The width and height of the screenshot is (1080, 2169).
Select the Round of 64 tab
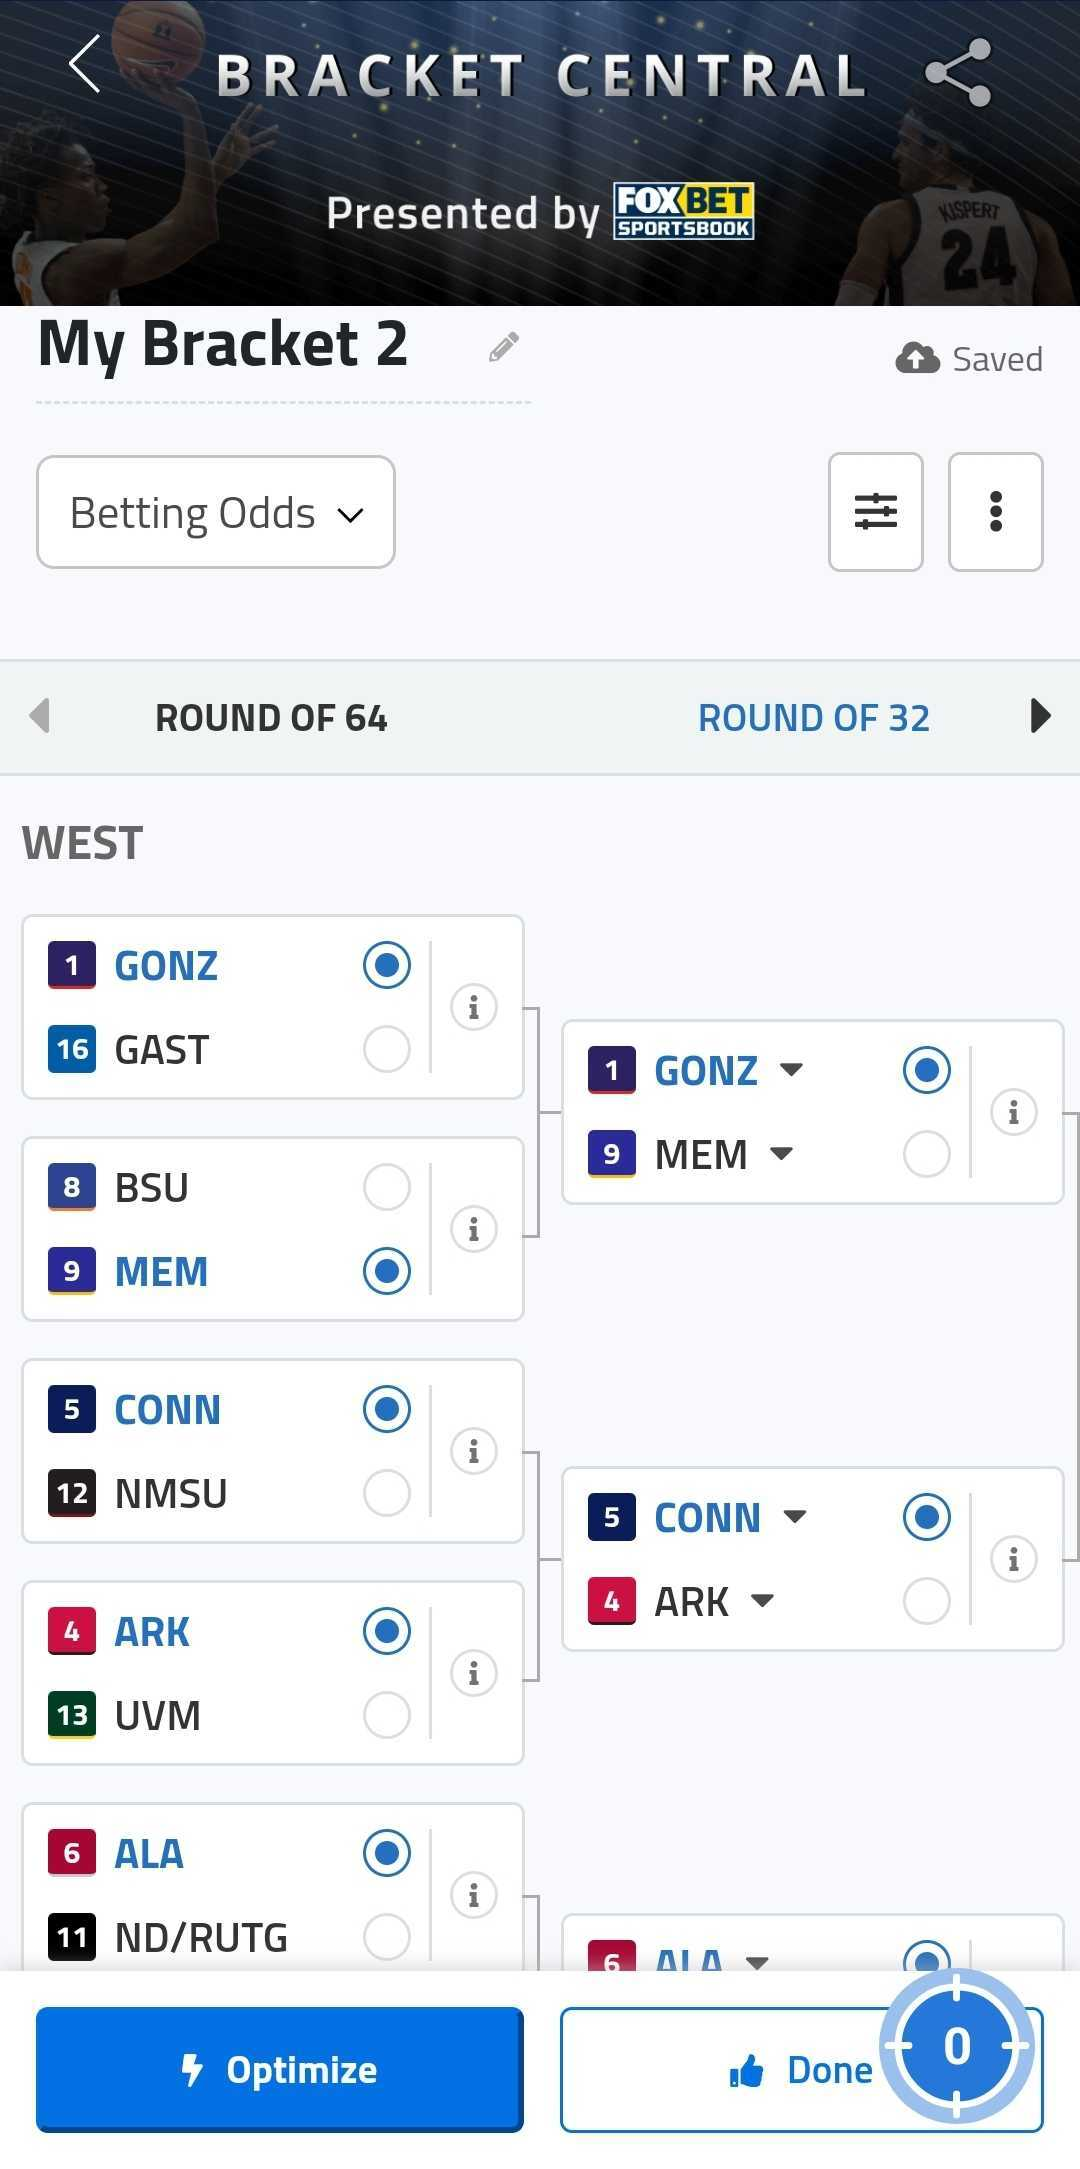click(271, 718)
